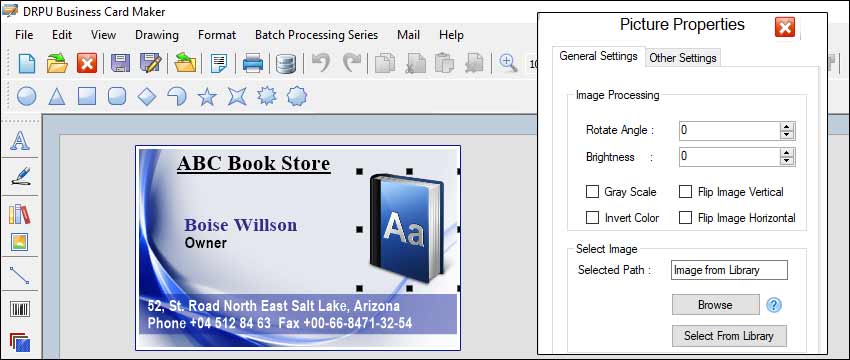Open the database cylinder icon
Viewport: 850px width, 360px height.
click(286, 63)
